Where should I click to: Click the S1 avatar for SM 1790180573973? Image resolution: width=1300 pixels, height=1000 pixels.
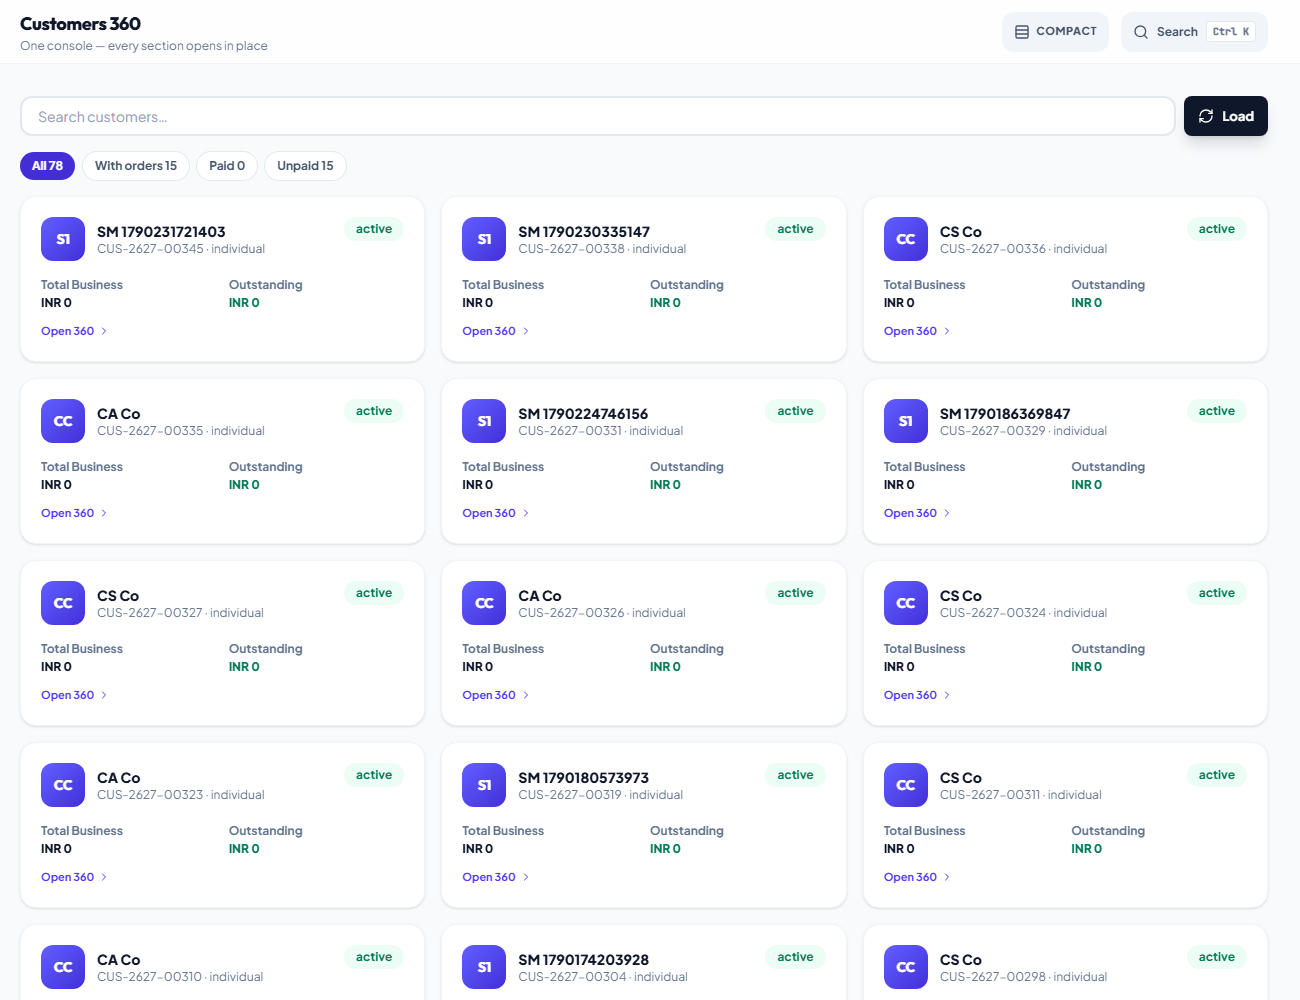tap(484, 785)
